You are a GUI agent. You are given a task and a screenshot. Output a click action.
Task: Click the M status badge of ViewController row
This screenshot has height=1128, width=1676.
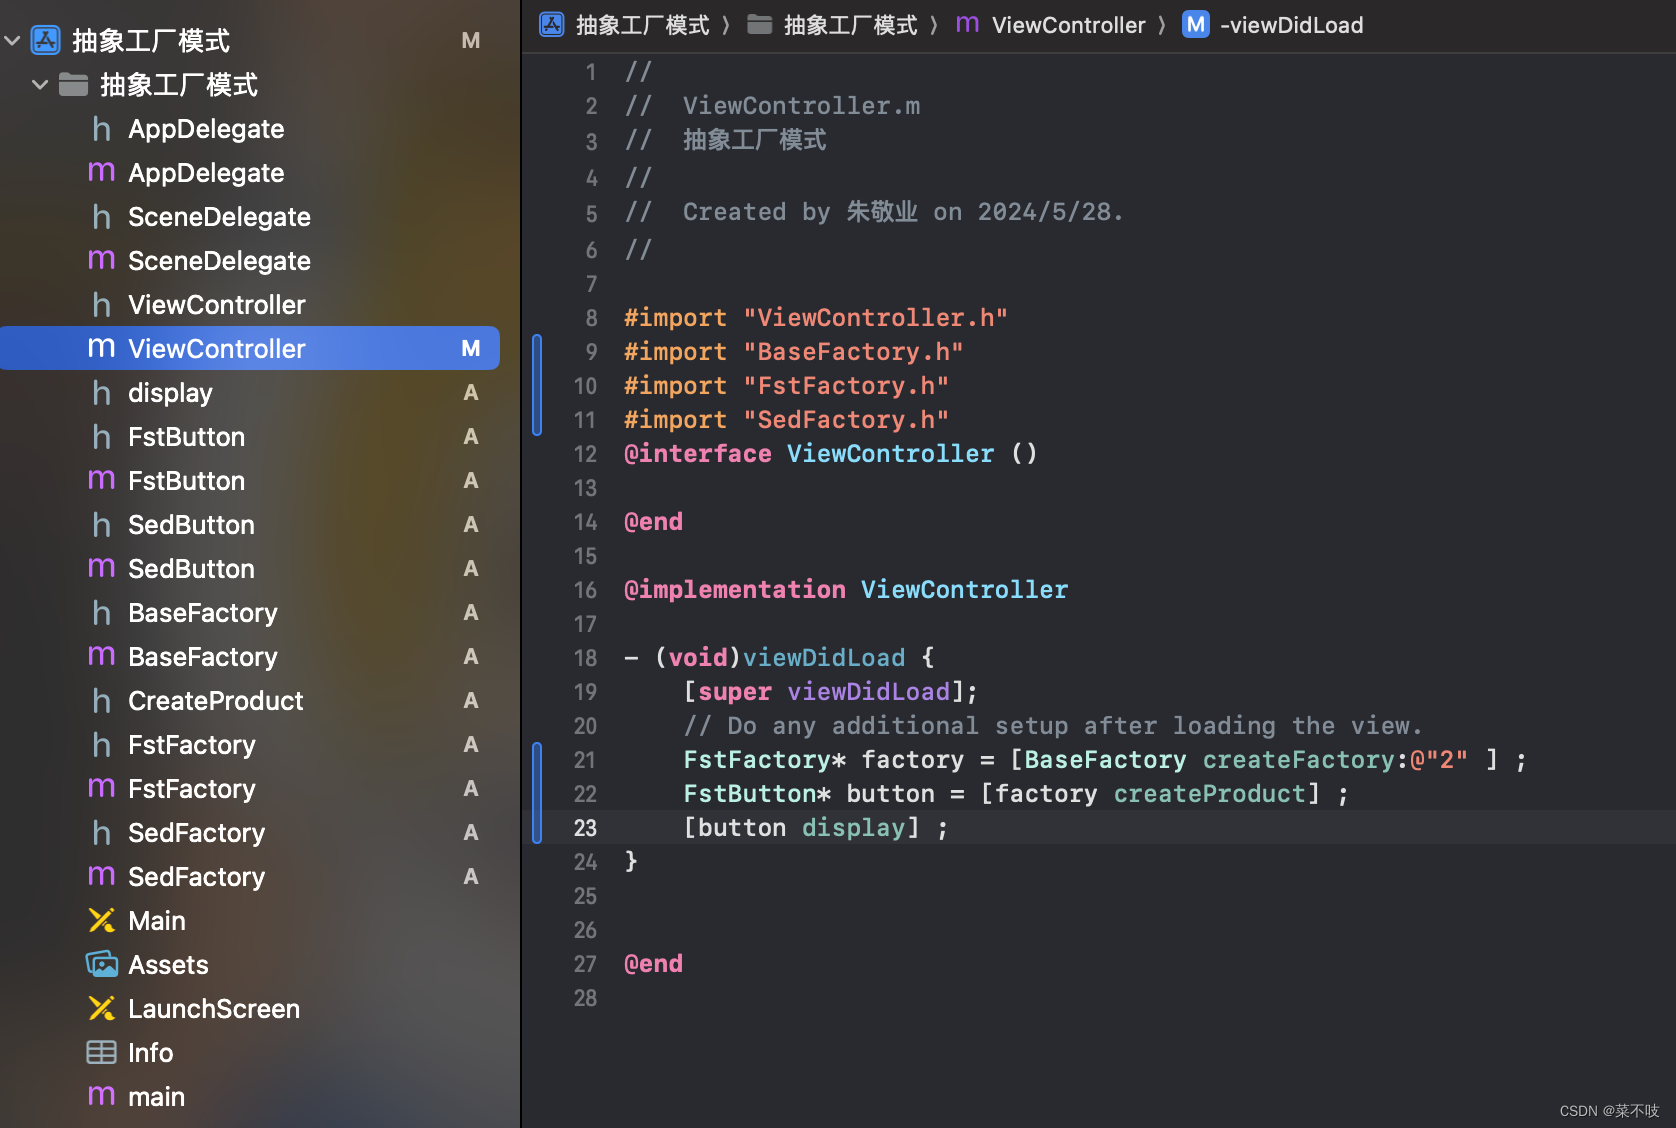471,348
